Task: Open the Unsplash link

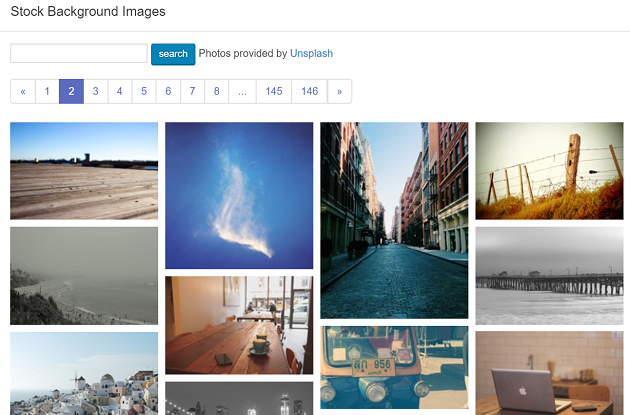Action: (x=311, y=53)
